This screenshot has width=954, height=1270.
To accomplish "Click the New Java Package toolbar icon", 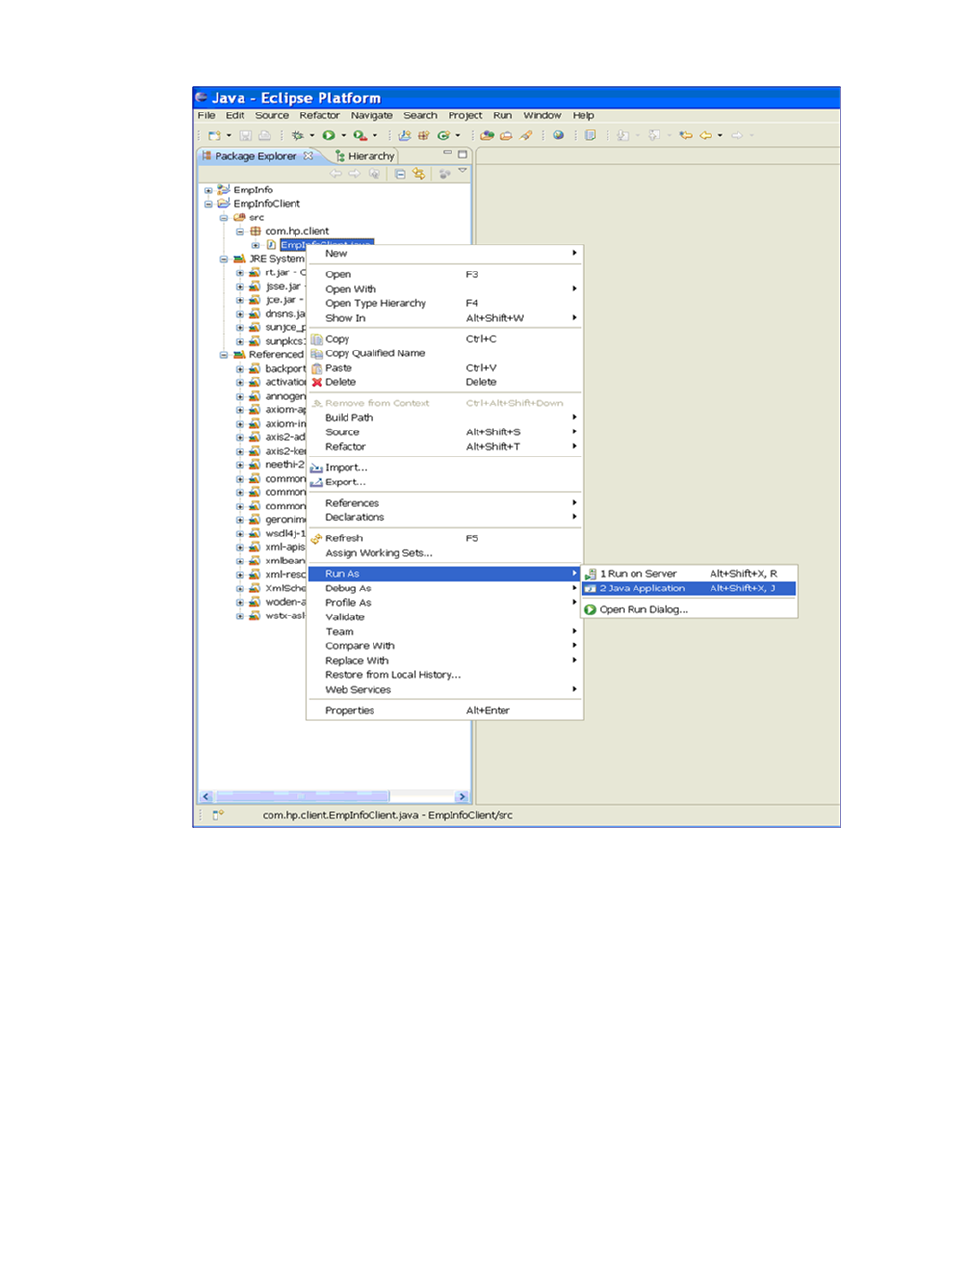I will click(x=424, y=136).
